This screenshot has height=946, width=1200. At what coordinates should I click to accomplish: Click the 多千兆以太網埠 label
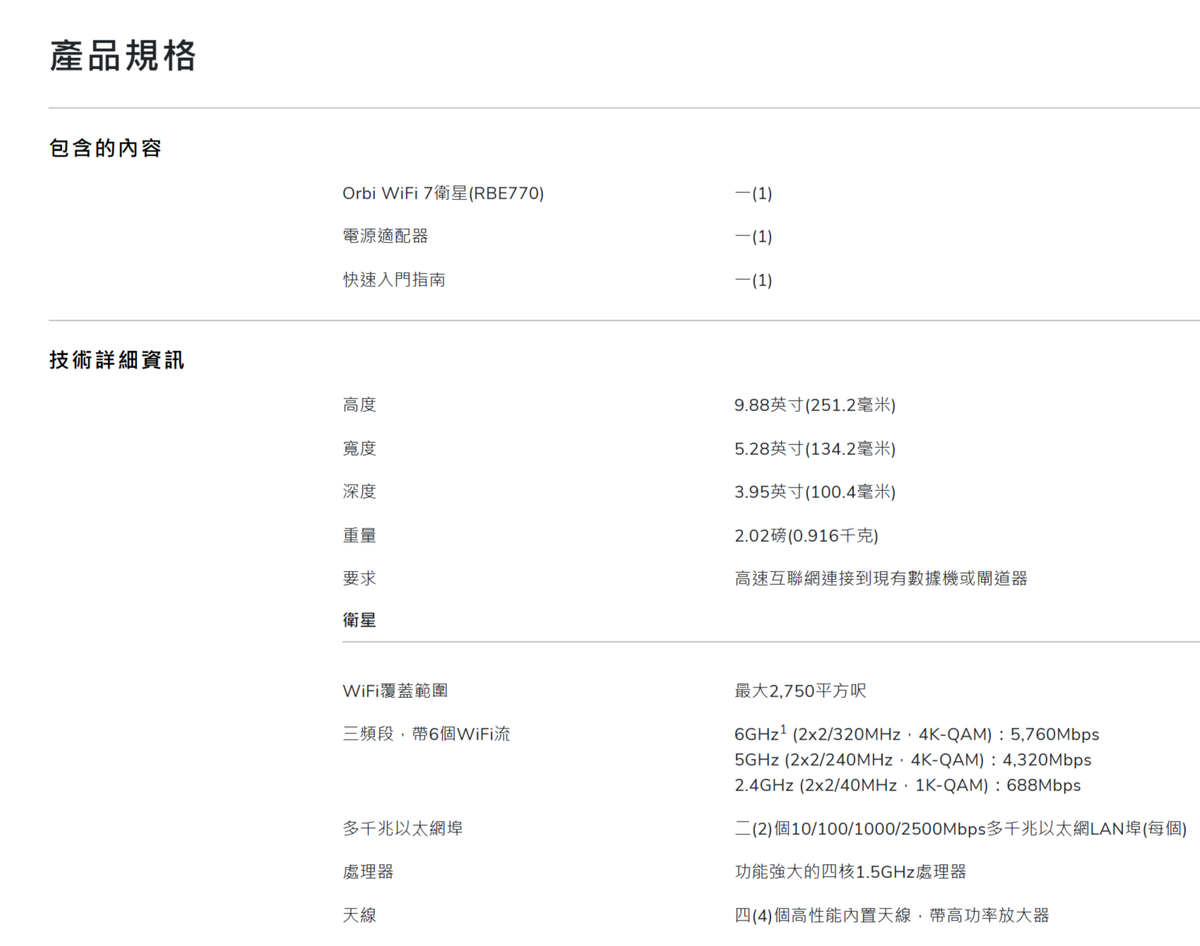tap(402, 828)
